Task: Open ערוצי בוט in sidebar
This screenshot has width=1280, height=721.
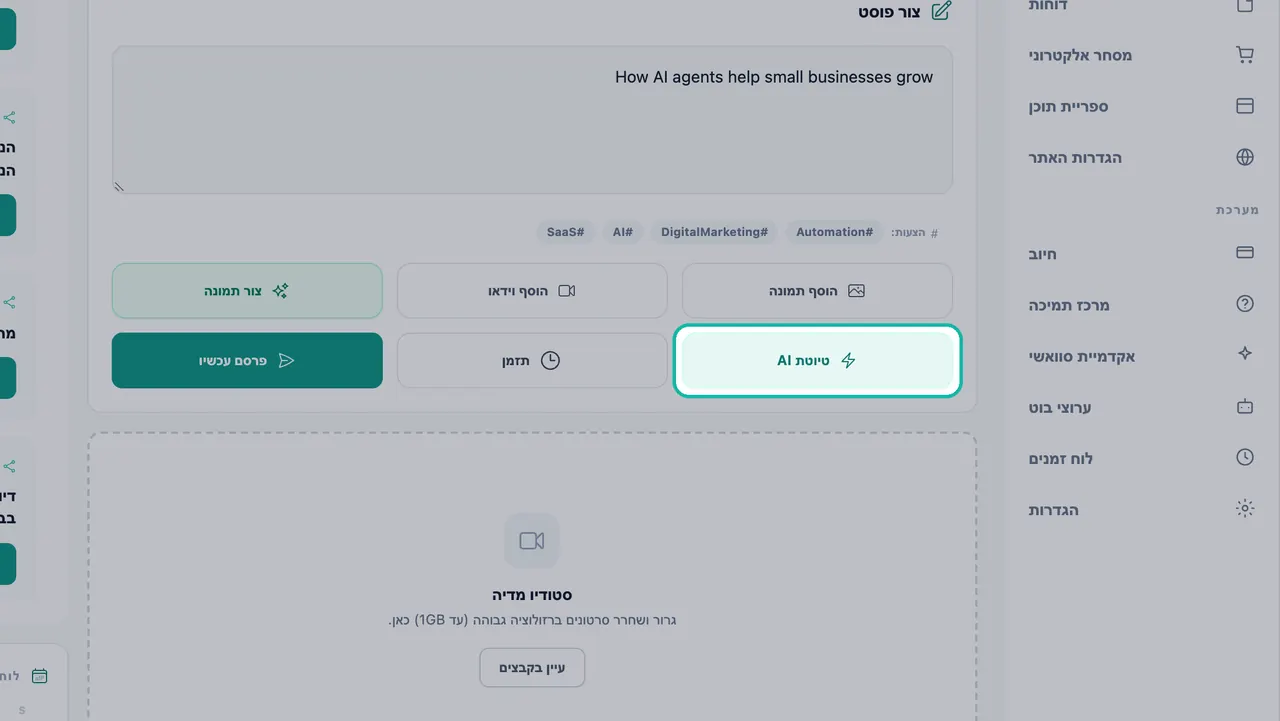Action: click(x=1141, y=407)
